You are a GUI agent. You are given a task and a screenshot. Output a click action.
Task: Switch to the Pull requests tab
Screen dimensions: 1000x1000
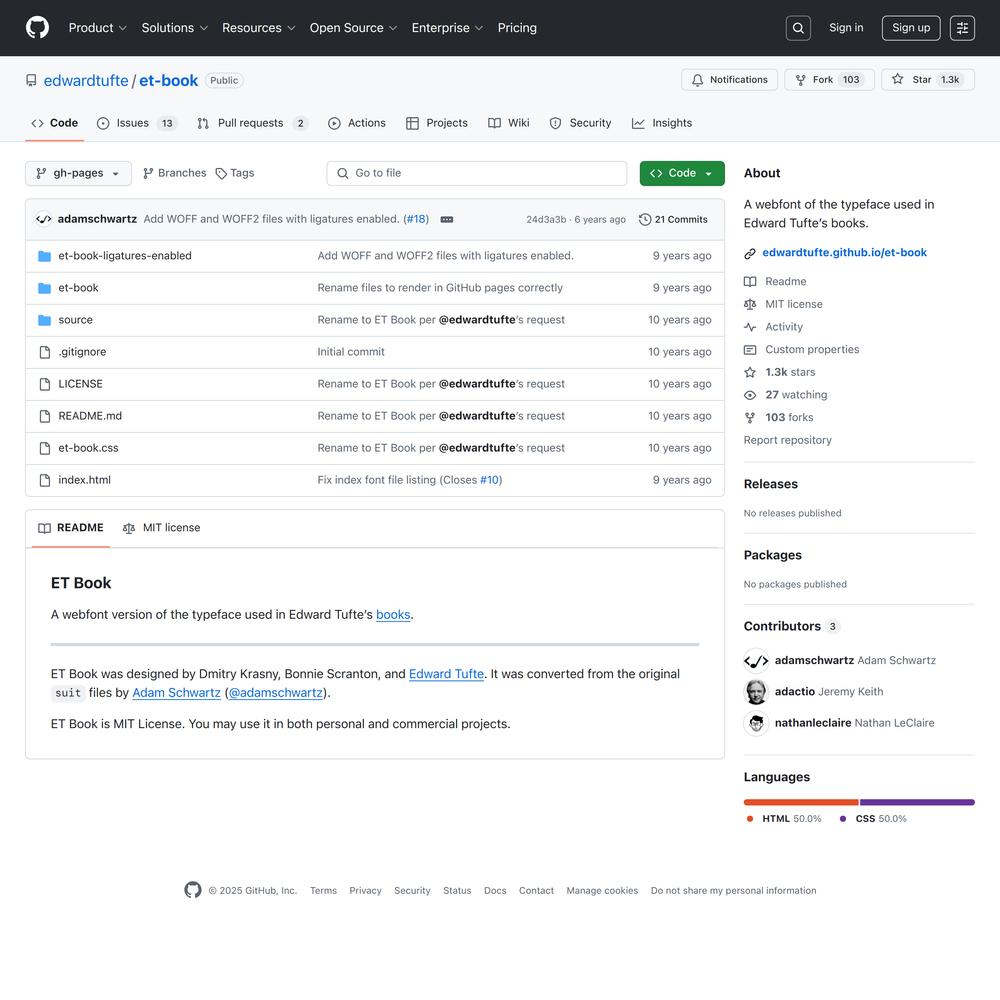pyautogui.click(x=253, y=123)
